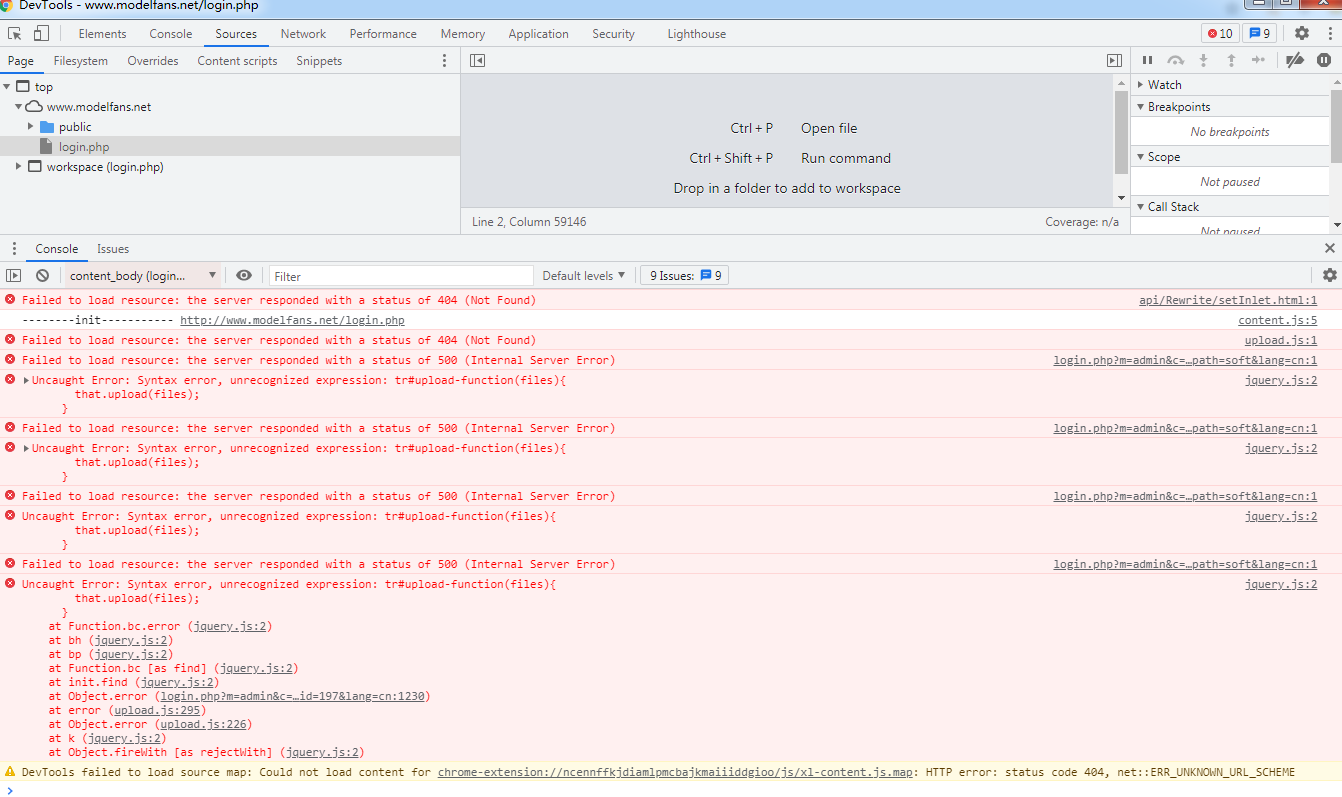Open the DevTools three-dot customize menu
1342x797 pixels.
pyautogui.click(x=1330, y=33)
